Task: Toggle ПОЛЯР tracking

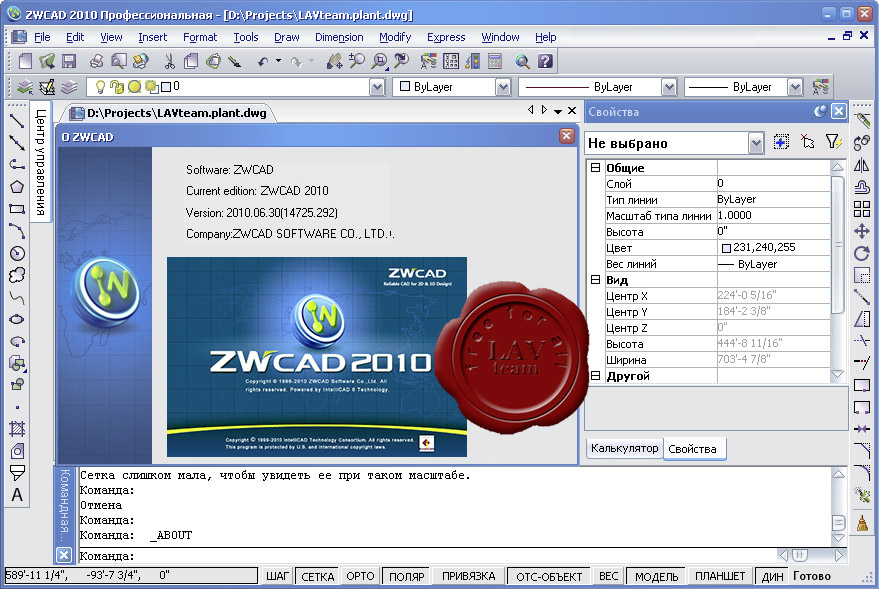Action: click(407, 576)
